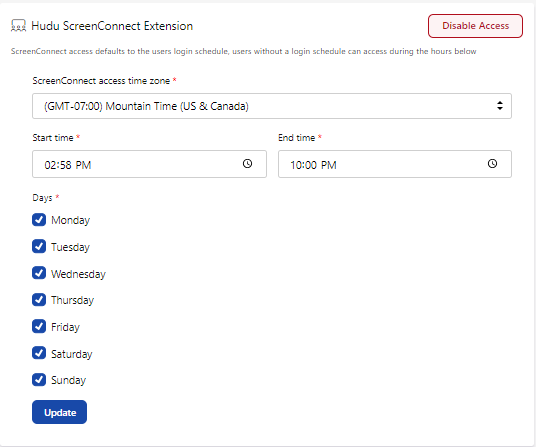This screenshot has height=447, width=536.
Task: Toggle the Wednesday checkbox
Action: [39, 273]
